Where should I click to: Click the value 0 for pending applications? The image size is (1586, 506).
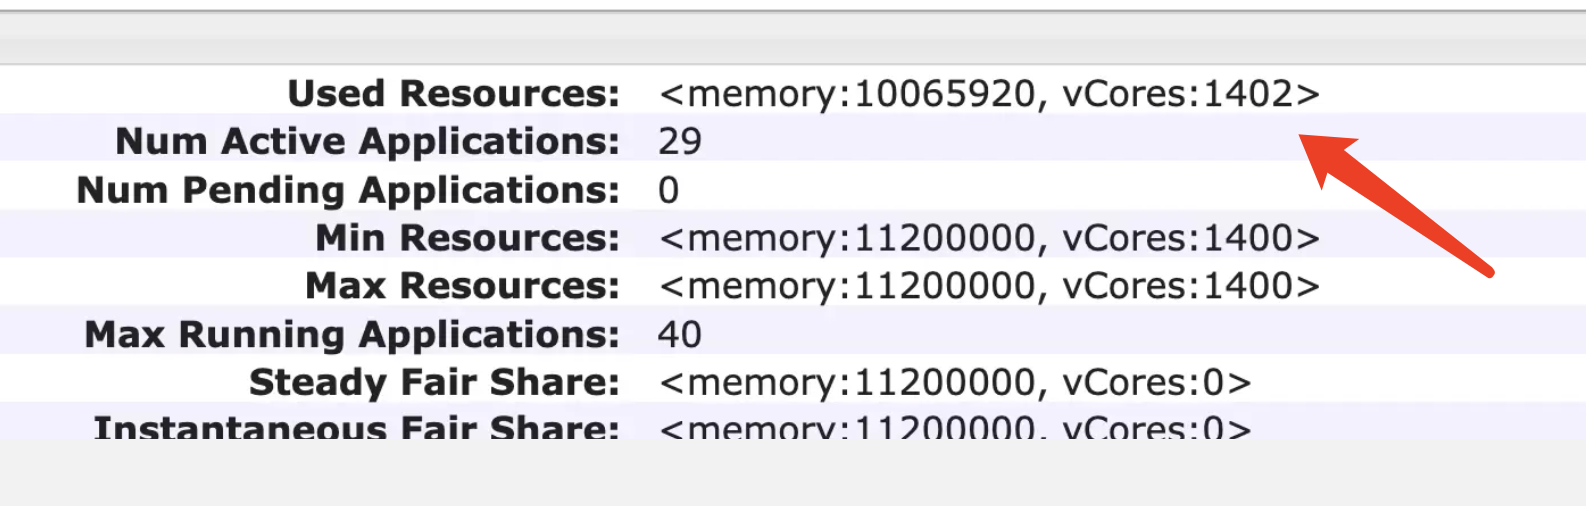pos(669,190)
